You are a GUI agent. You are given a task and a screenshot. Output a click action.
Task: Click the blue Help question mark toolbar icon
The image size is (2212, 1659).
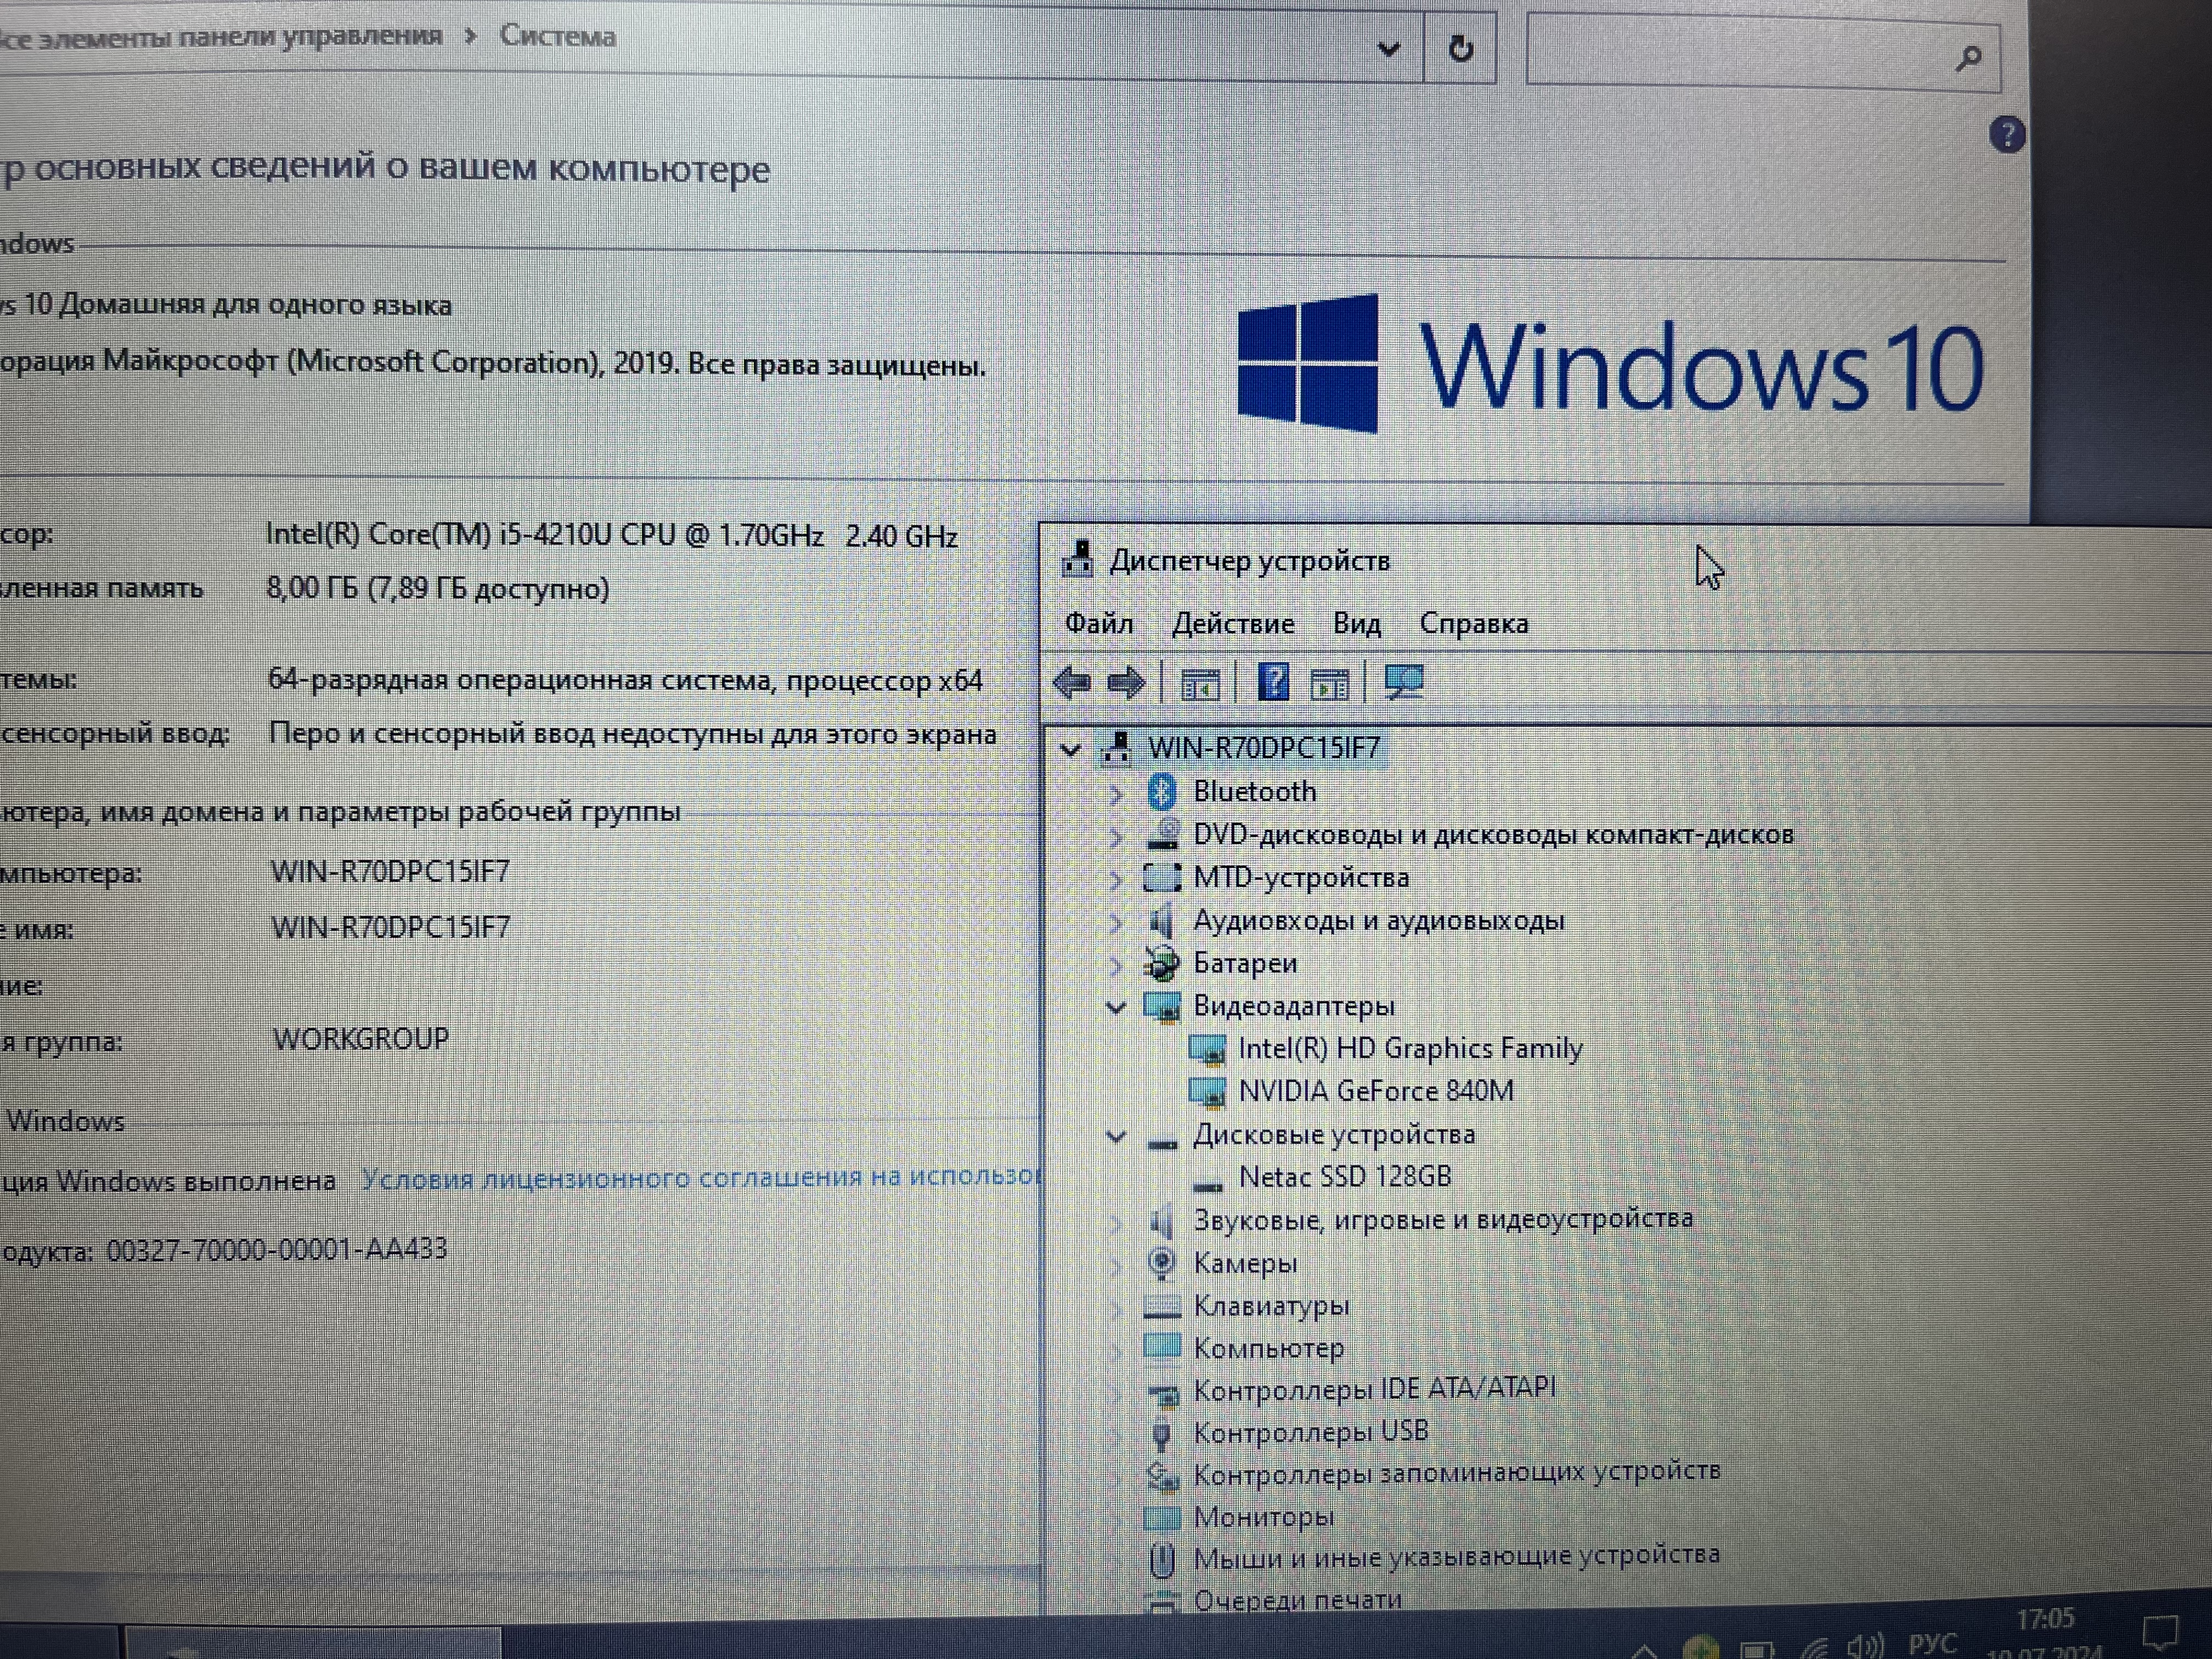point(1273,682)
